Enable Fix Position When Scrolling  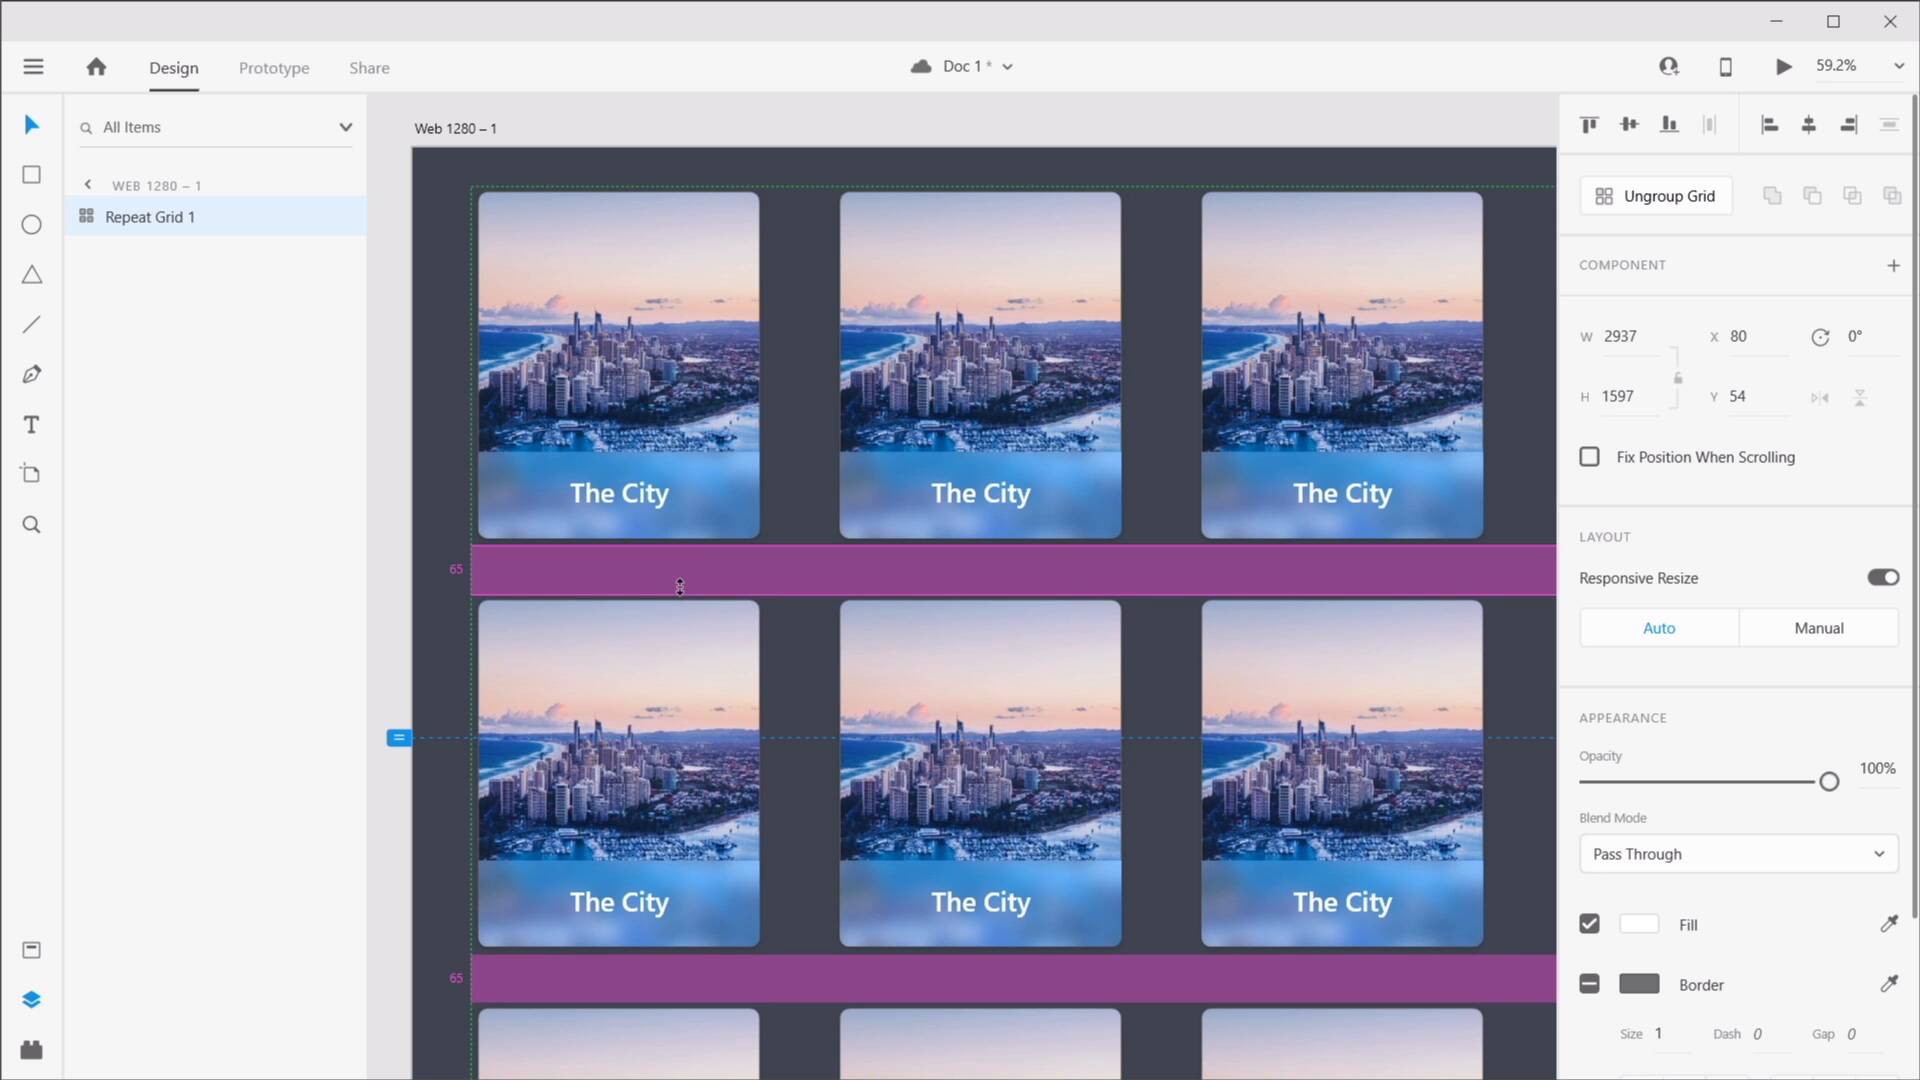[x=1590, y=456]
